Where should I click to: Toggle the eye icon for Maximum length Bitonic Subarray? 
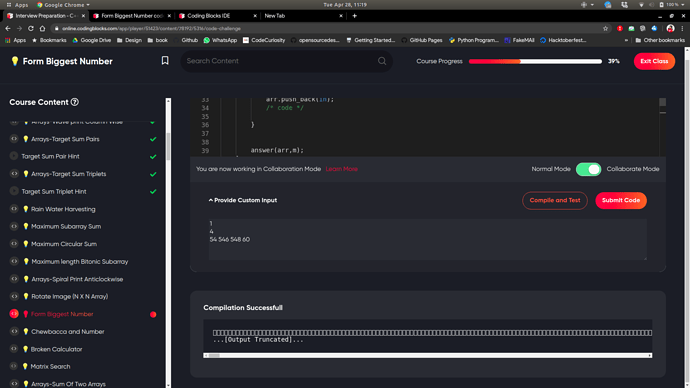click(x=14, y=261)
